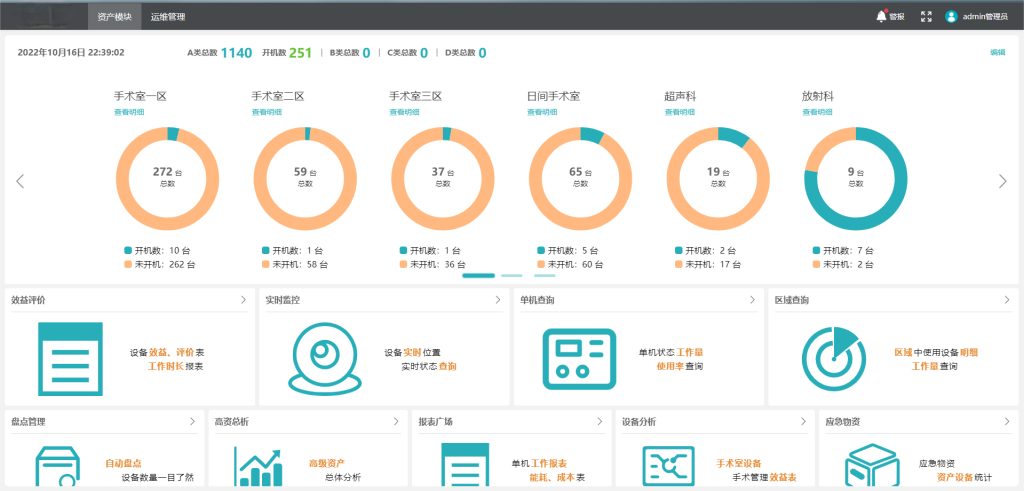Select the 资产模块 tab
The width and height of the screenshot is (1024, 491).
[x=114, y=17]
